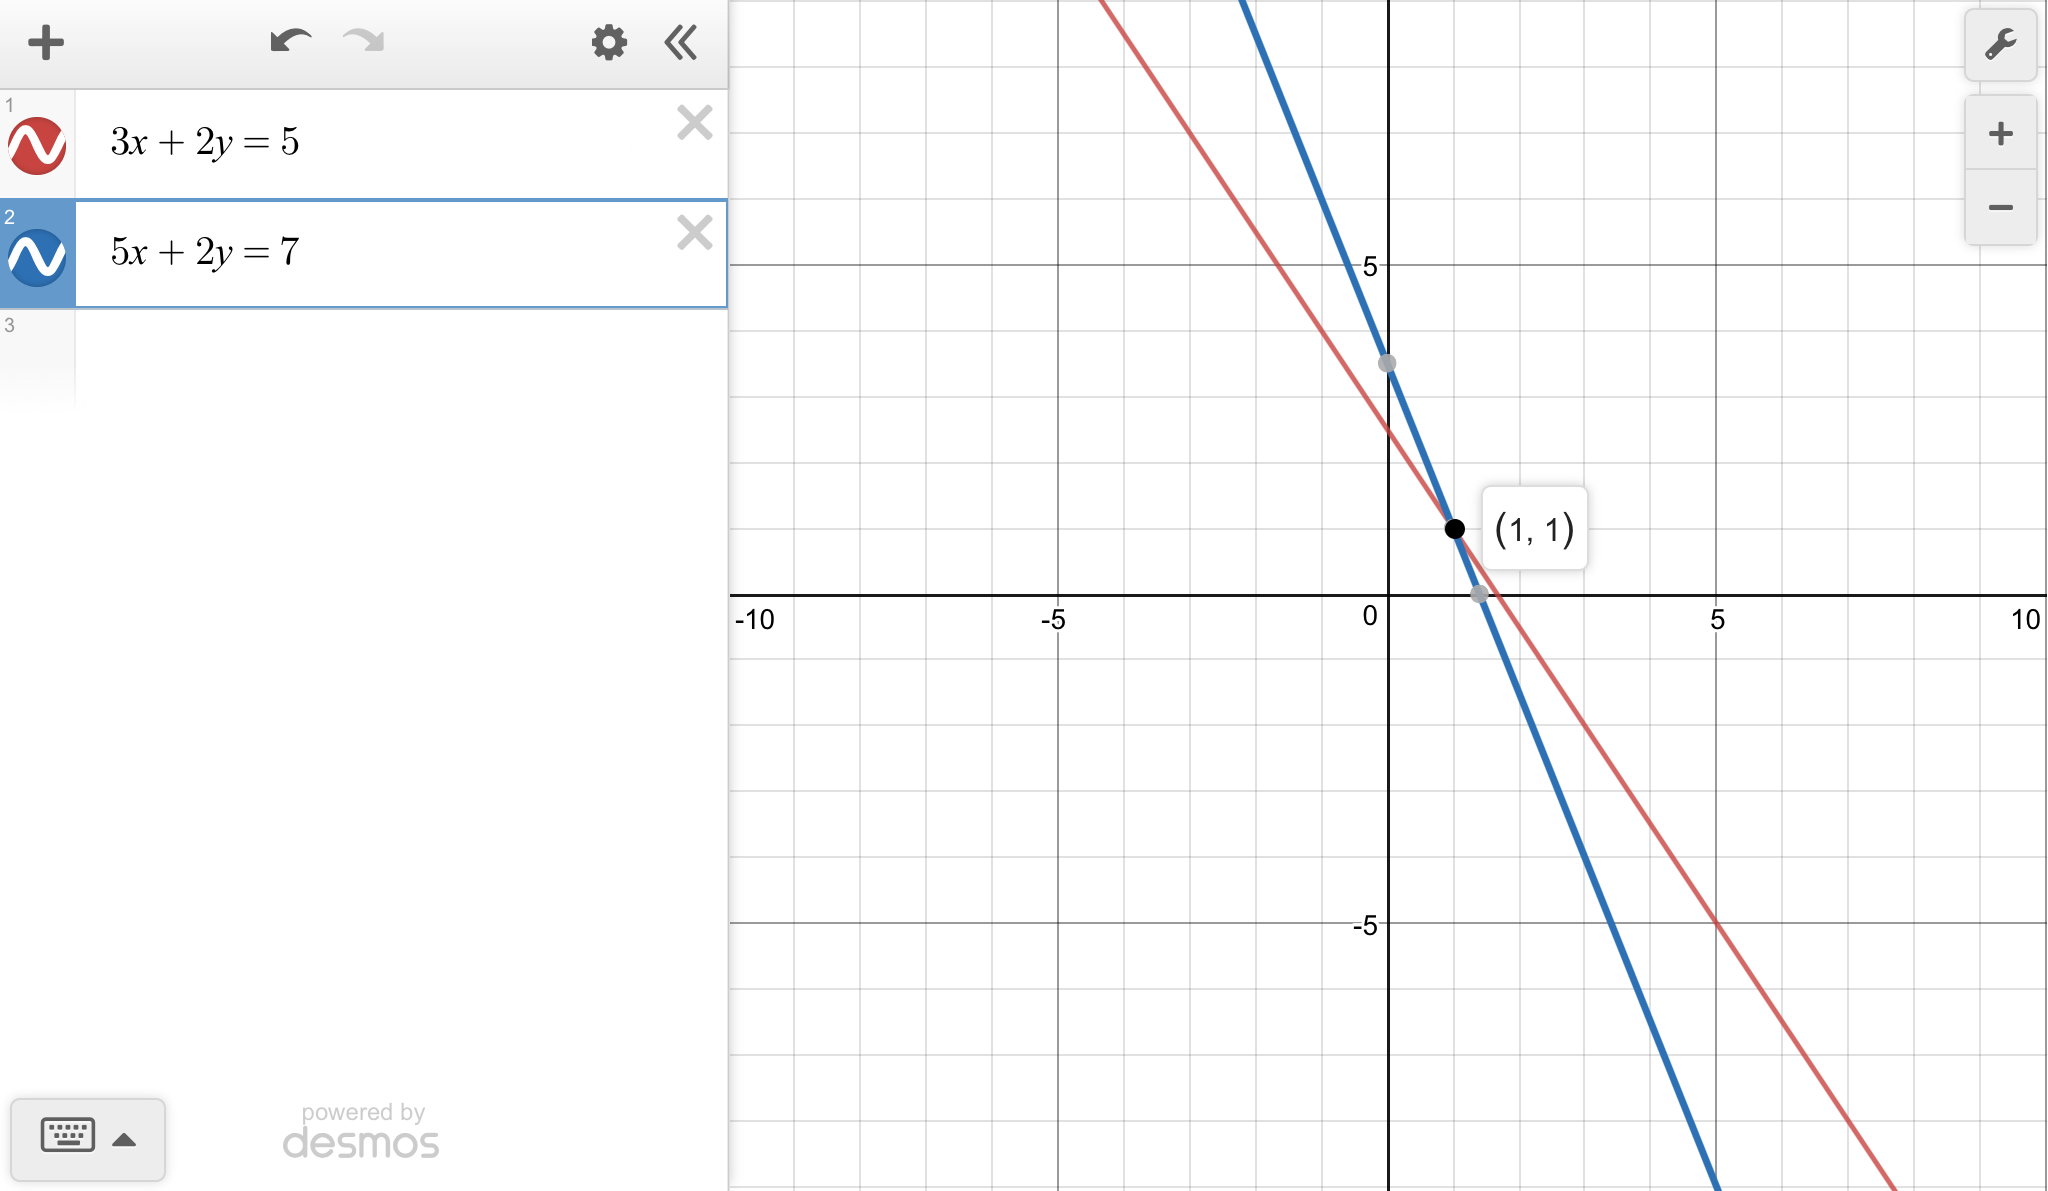This screenshot has width=2048, height=1191.
Task: Zoom out on the graph
Action: point(2000,208)
